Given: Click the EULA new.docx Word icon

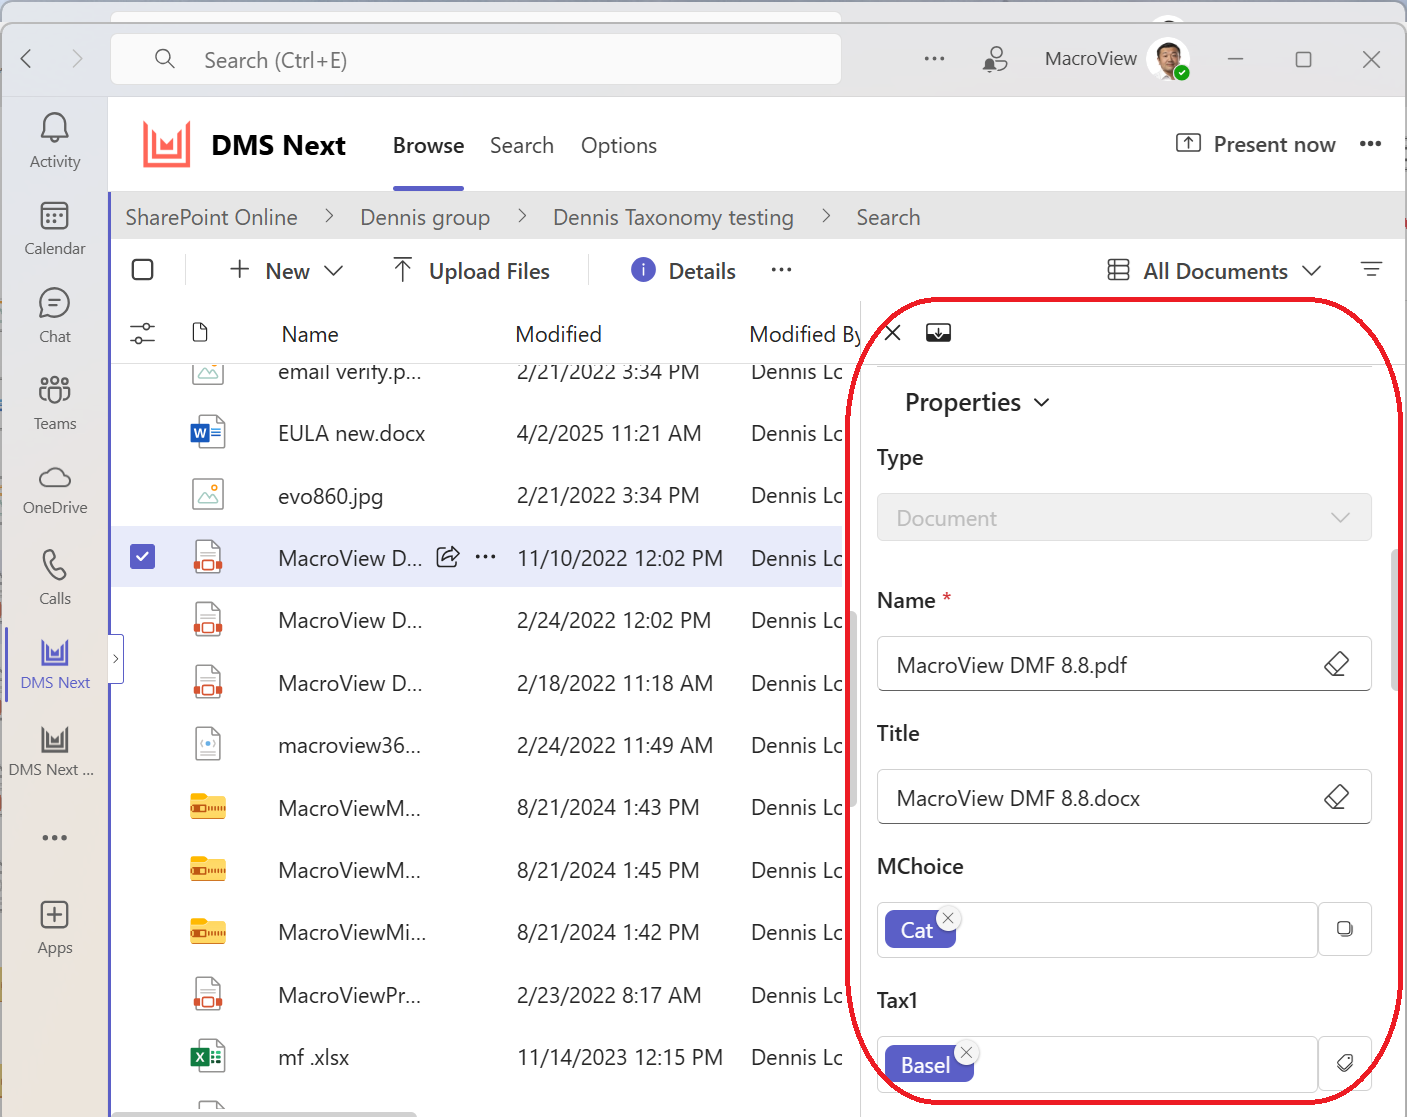Looking at the screenshot, I should tap(208, 432).
